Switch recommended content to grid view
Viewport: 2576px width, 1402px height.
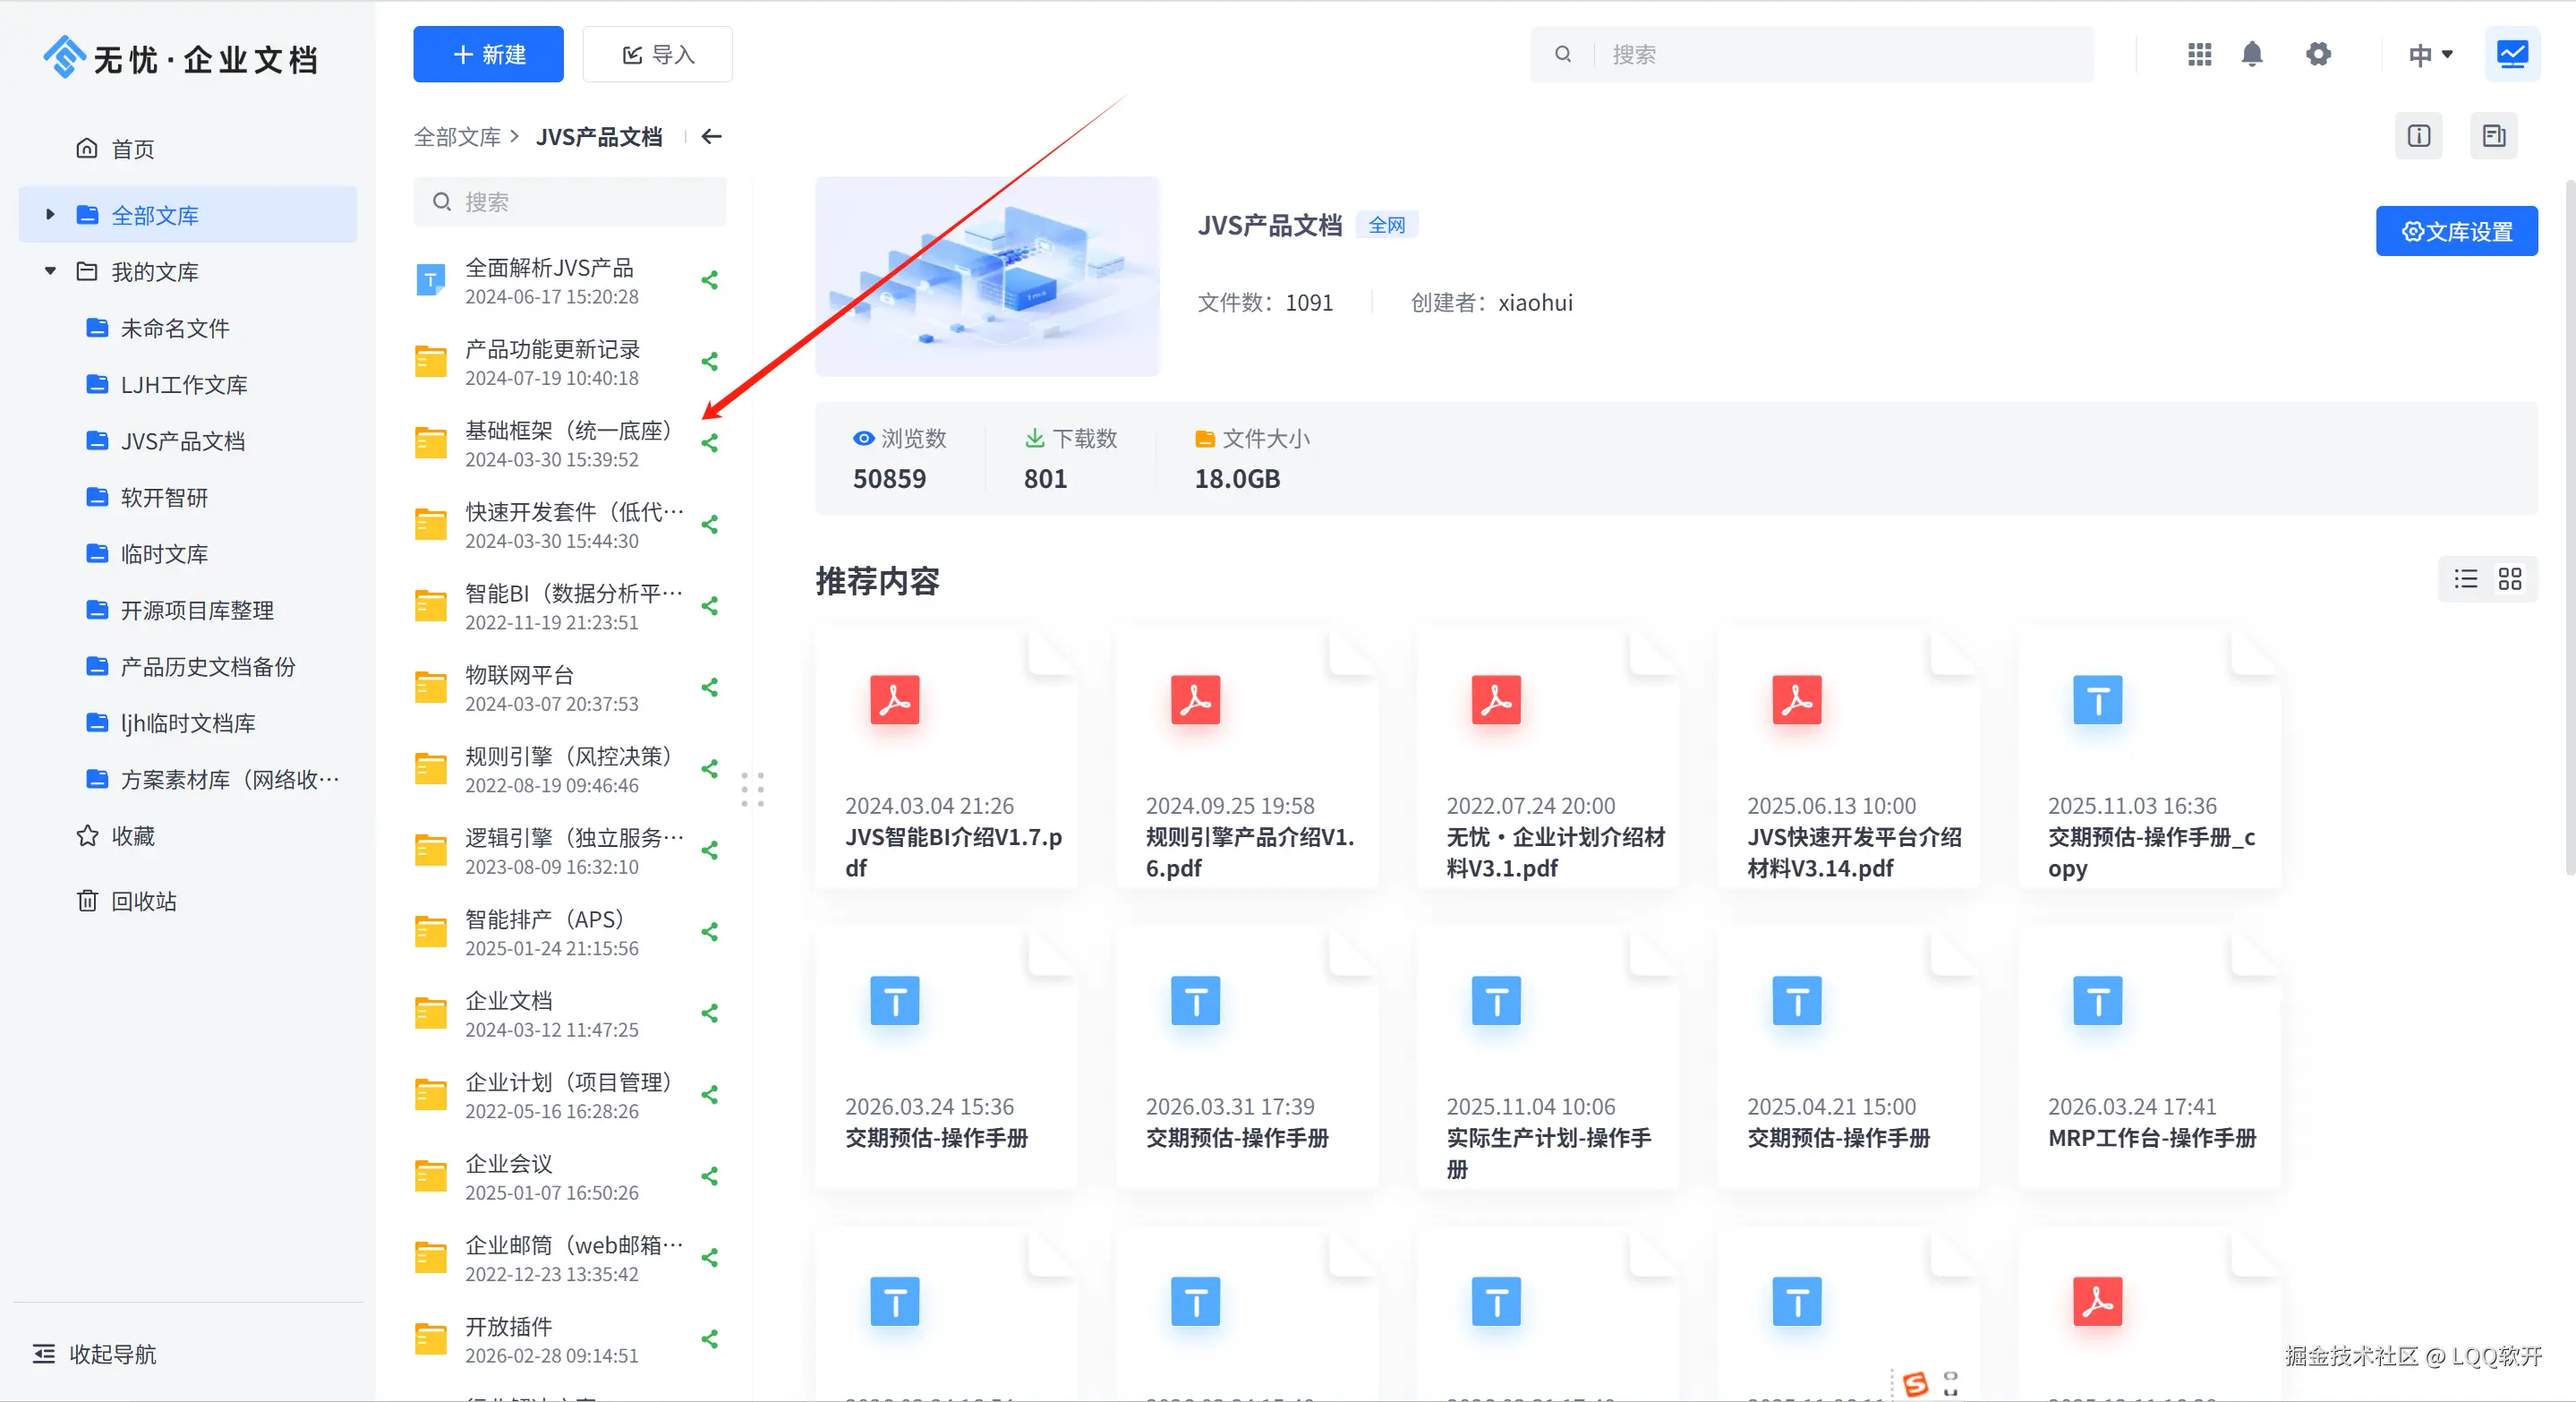2510,579
